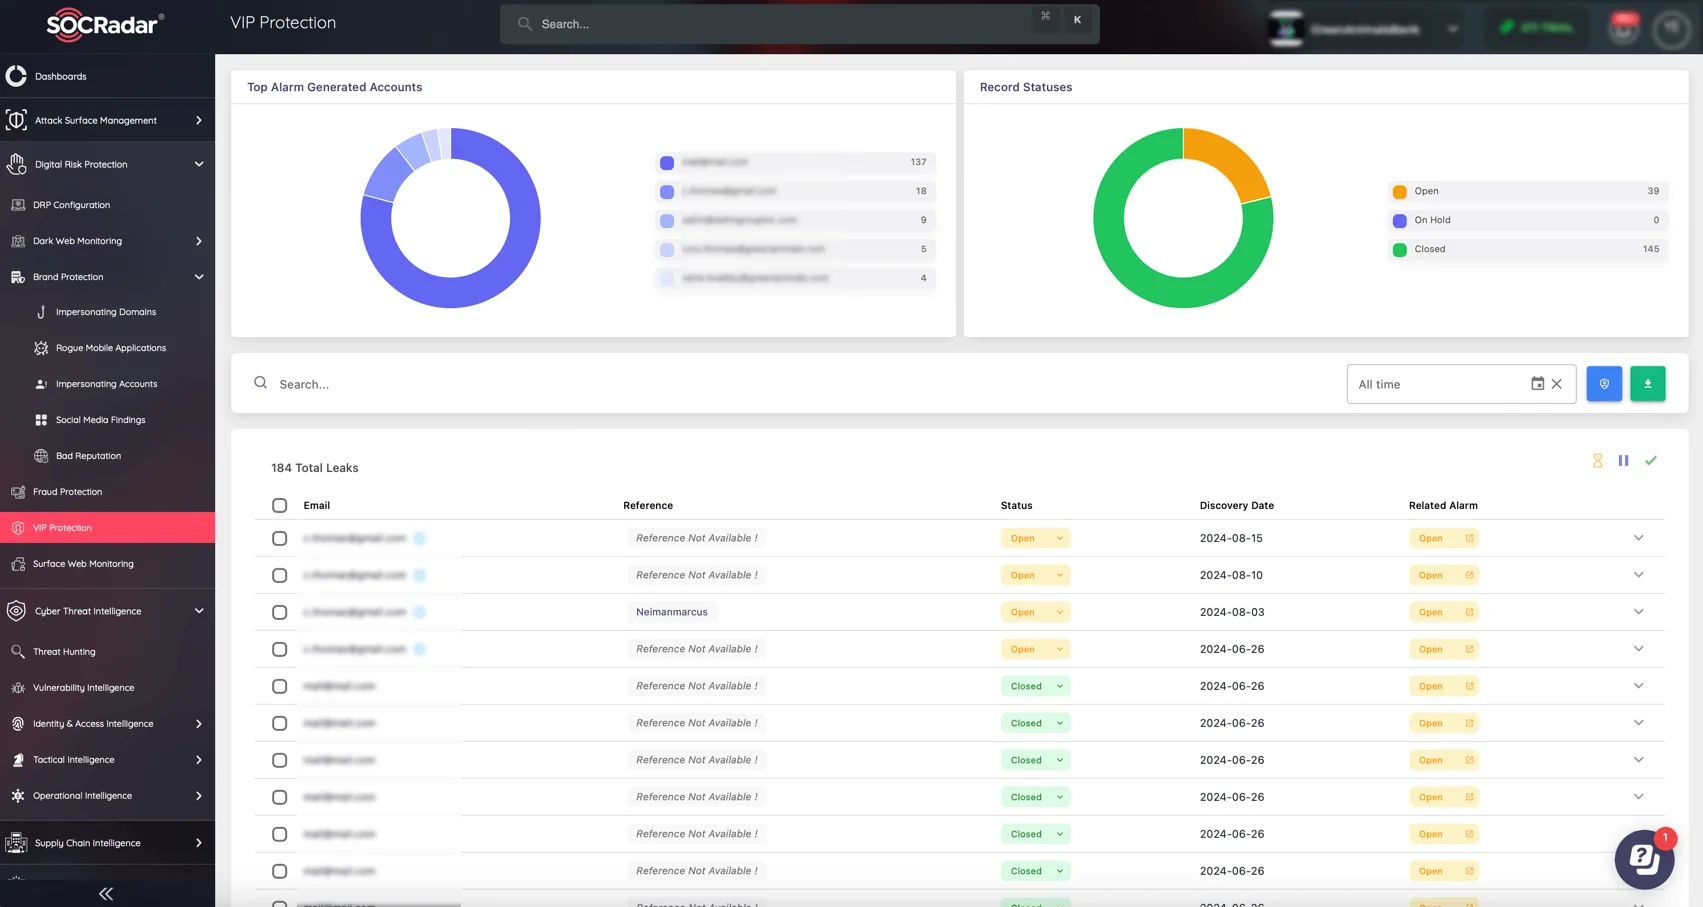Focus the top global Search field
This screenshot has width=1703, height=907.
[x=799, y=24]
